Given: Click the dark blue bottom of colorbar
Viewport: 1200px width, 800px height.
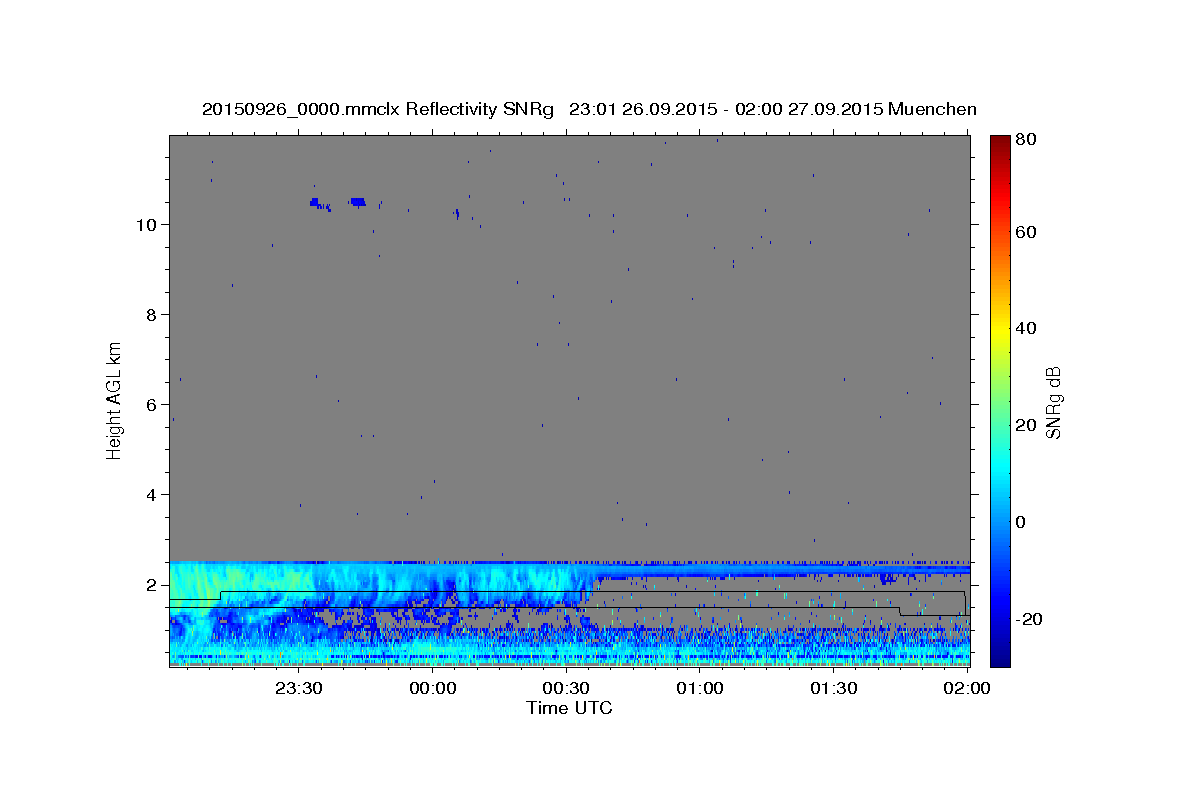Looking at the screenshot, I should (1000, 655).
